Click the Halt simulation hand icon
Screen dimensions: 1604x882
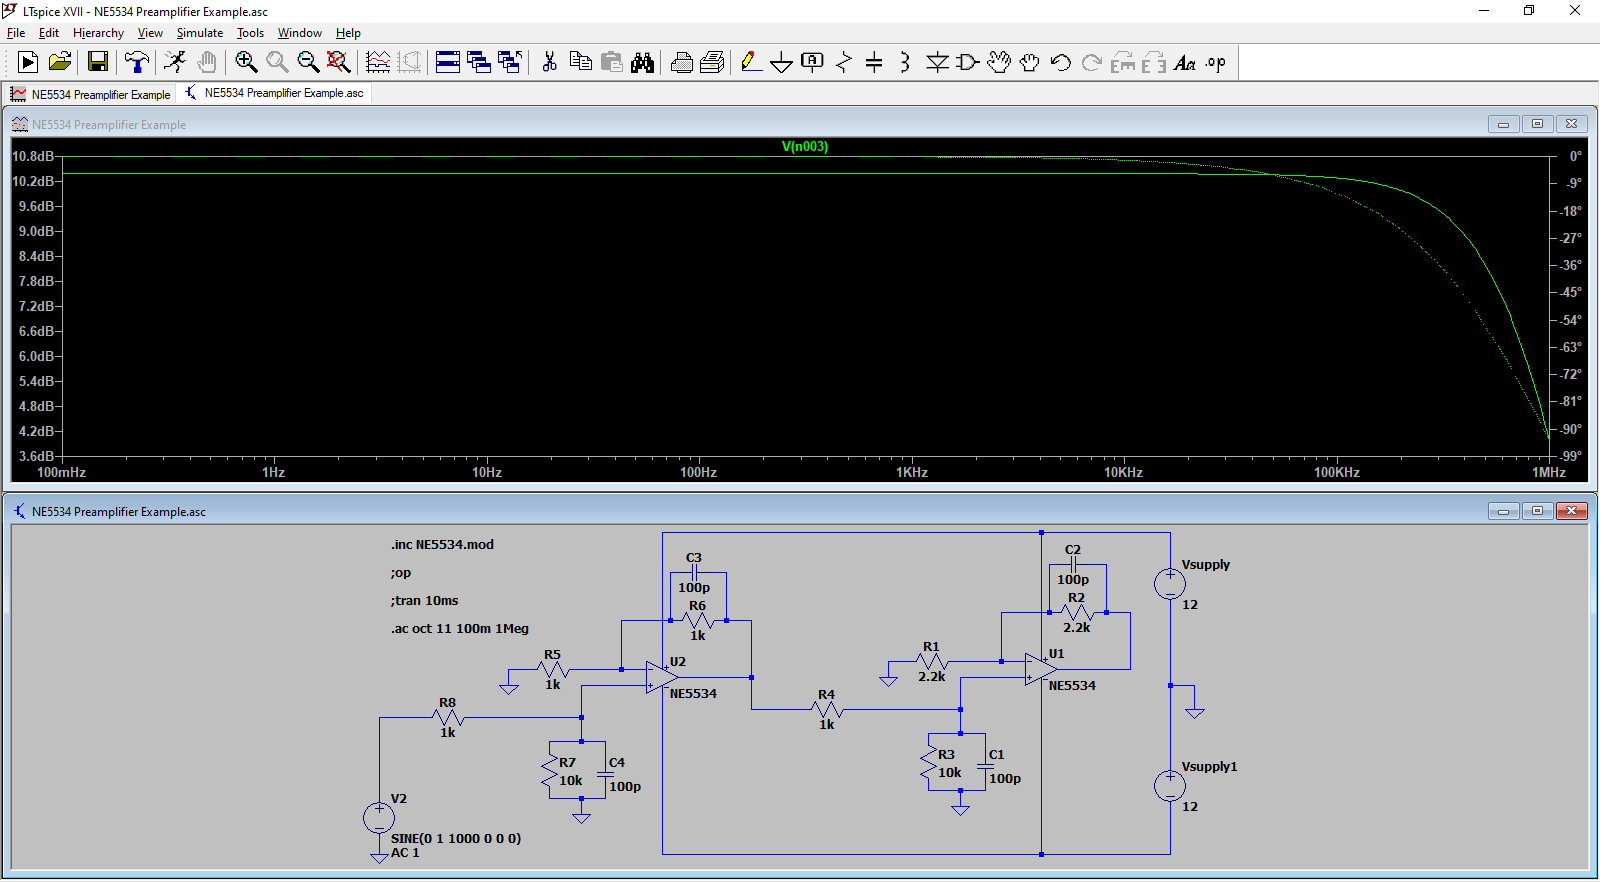207,62
